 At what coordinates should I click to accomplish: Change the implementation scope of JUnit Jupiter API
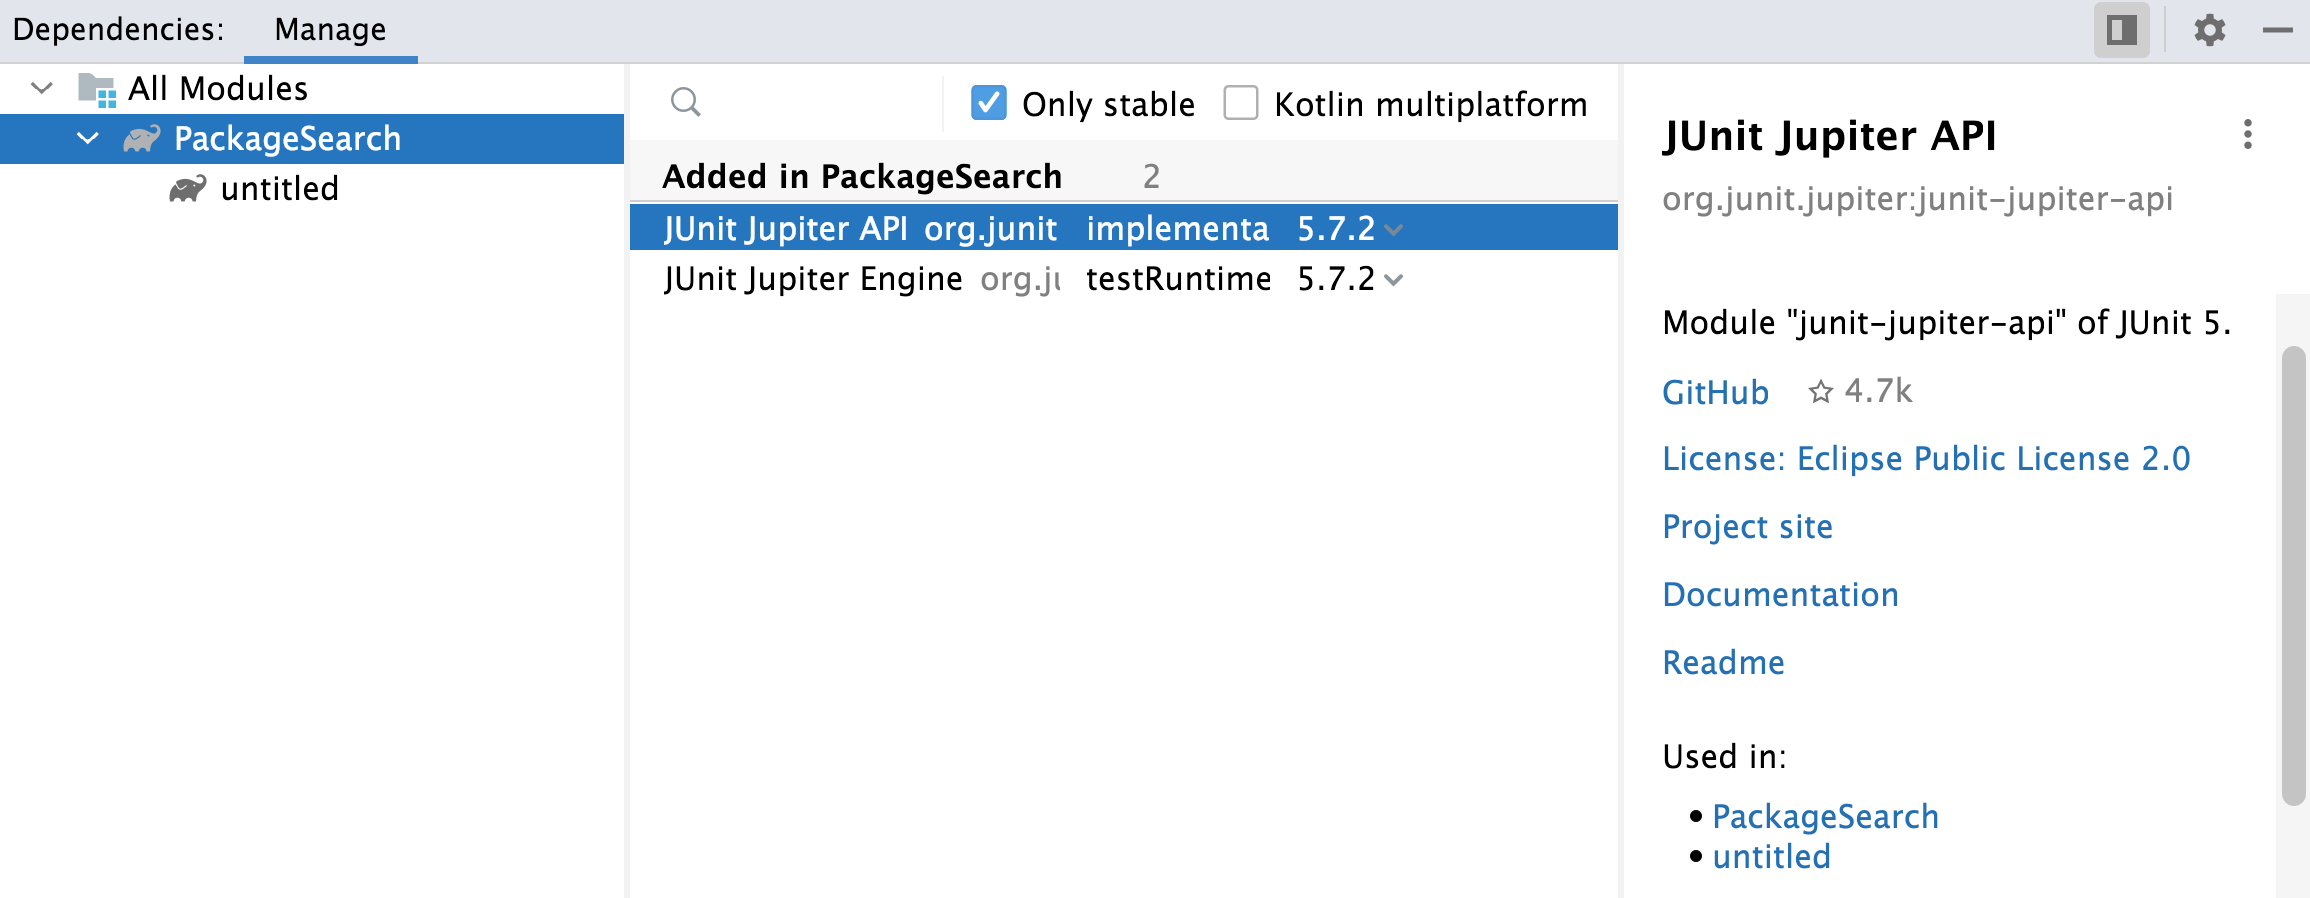point(1177,229)
